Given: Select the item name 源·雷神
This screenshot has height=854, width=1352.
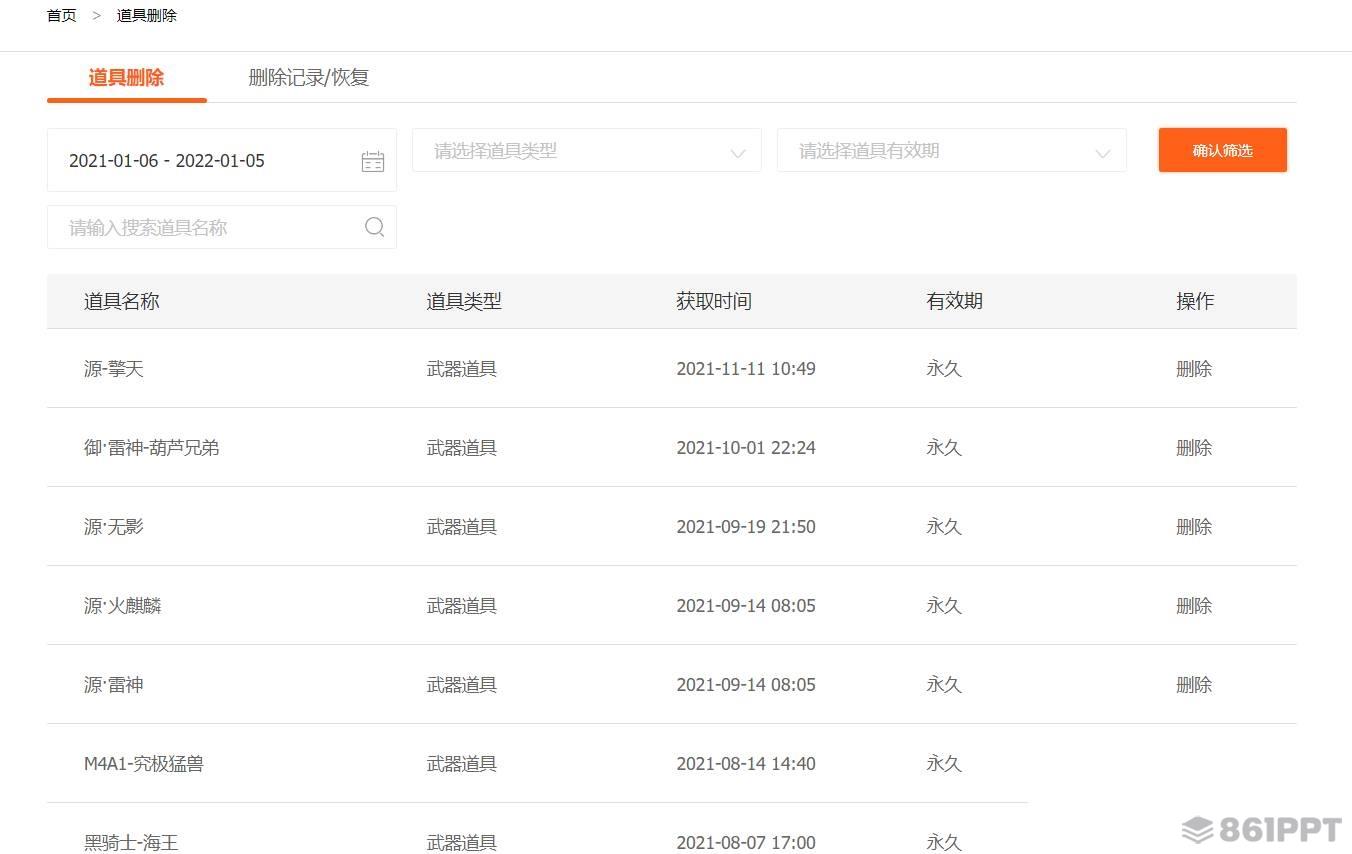Looking at the screenshot, I should pyautogui.click(x=114, y=685).
